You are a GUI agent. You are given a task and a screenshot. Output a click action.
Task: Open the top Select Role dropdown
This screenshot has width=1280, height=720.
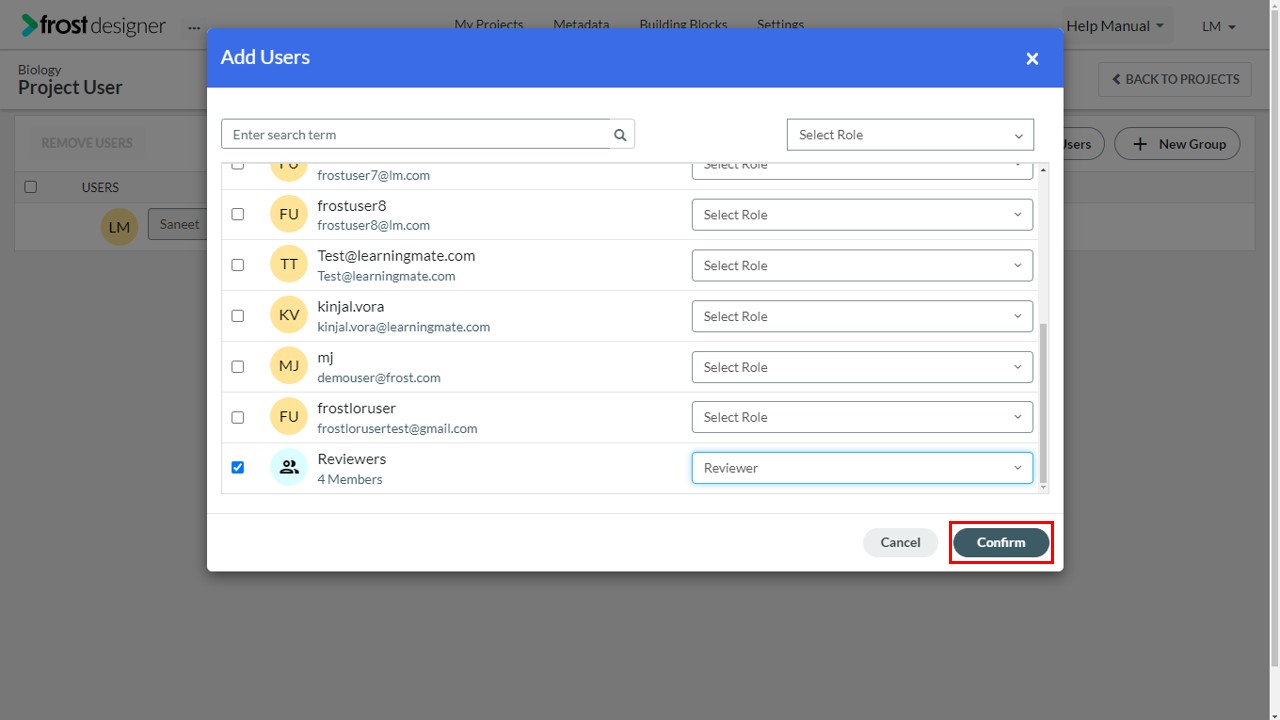[x=910, y=135]
